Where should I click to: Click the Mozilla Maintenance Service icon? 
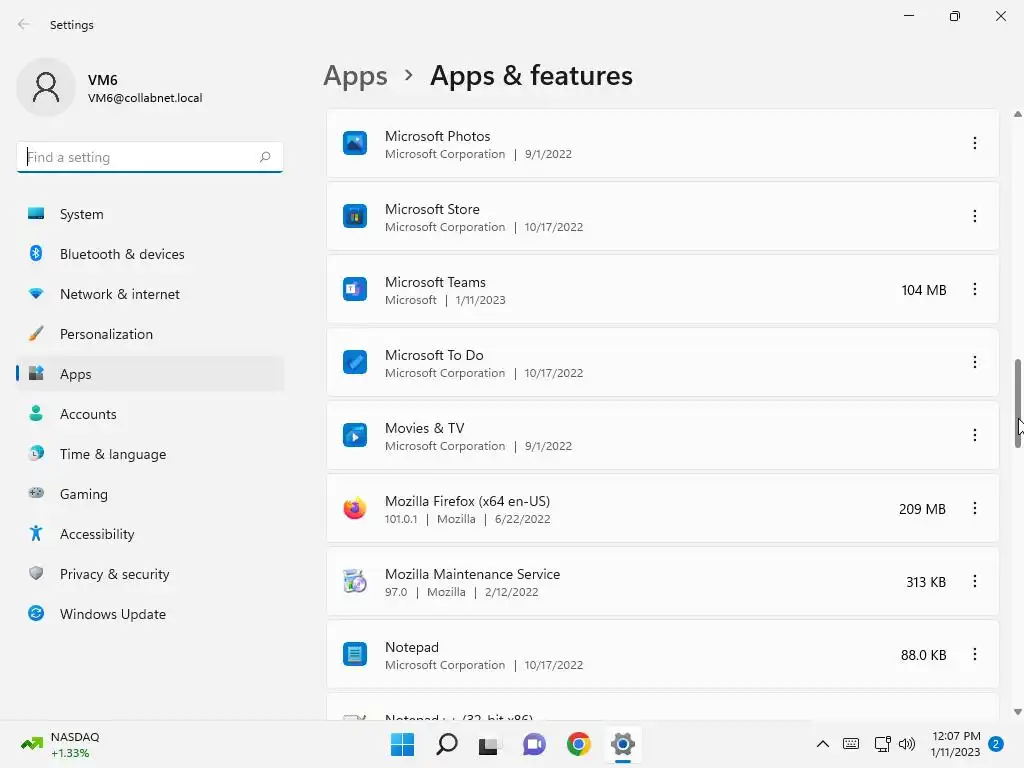pyautogui.click(x=355, y=581)
